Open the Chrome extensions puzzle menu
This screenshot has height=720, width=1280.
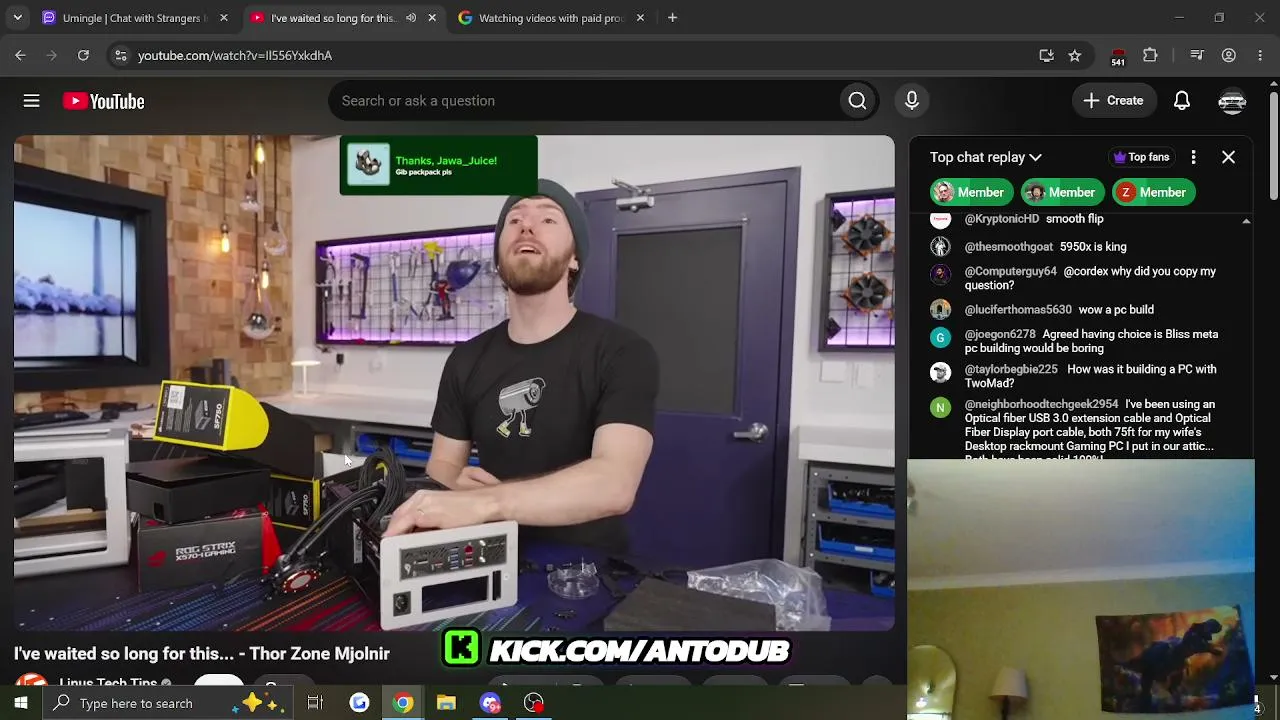pyautogui.click(x=1150, y=56)
